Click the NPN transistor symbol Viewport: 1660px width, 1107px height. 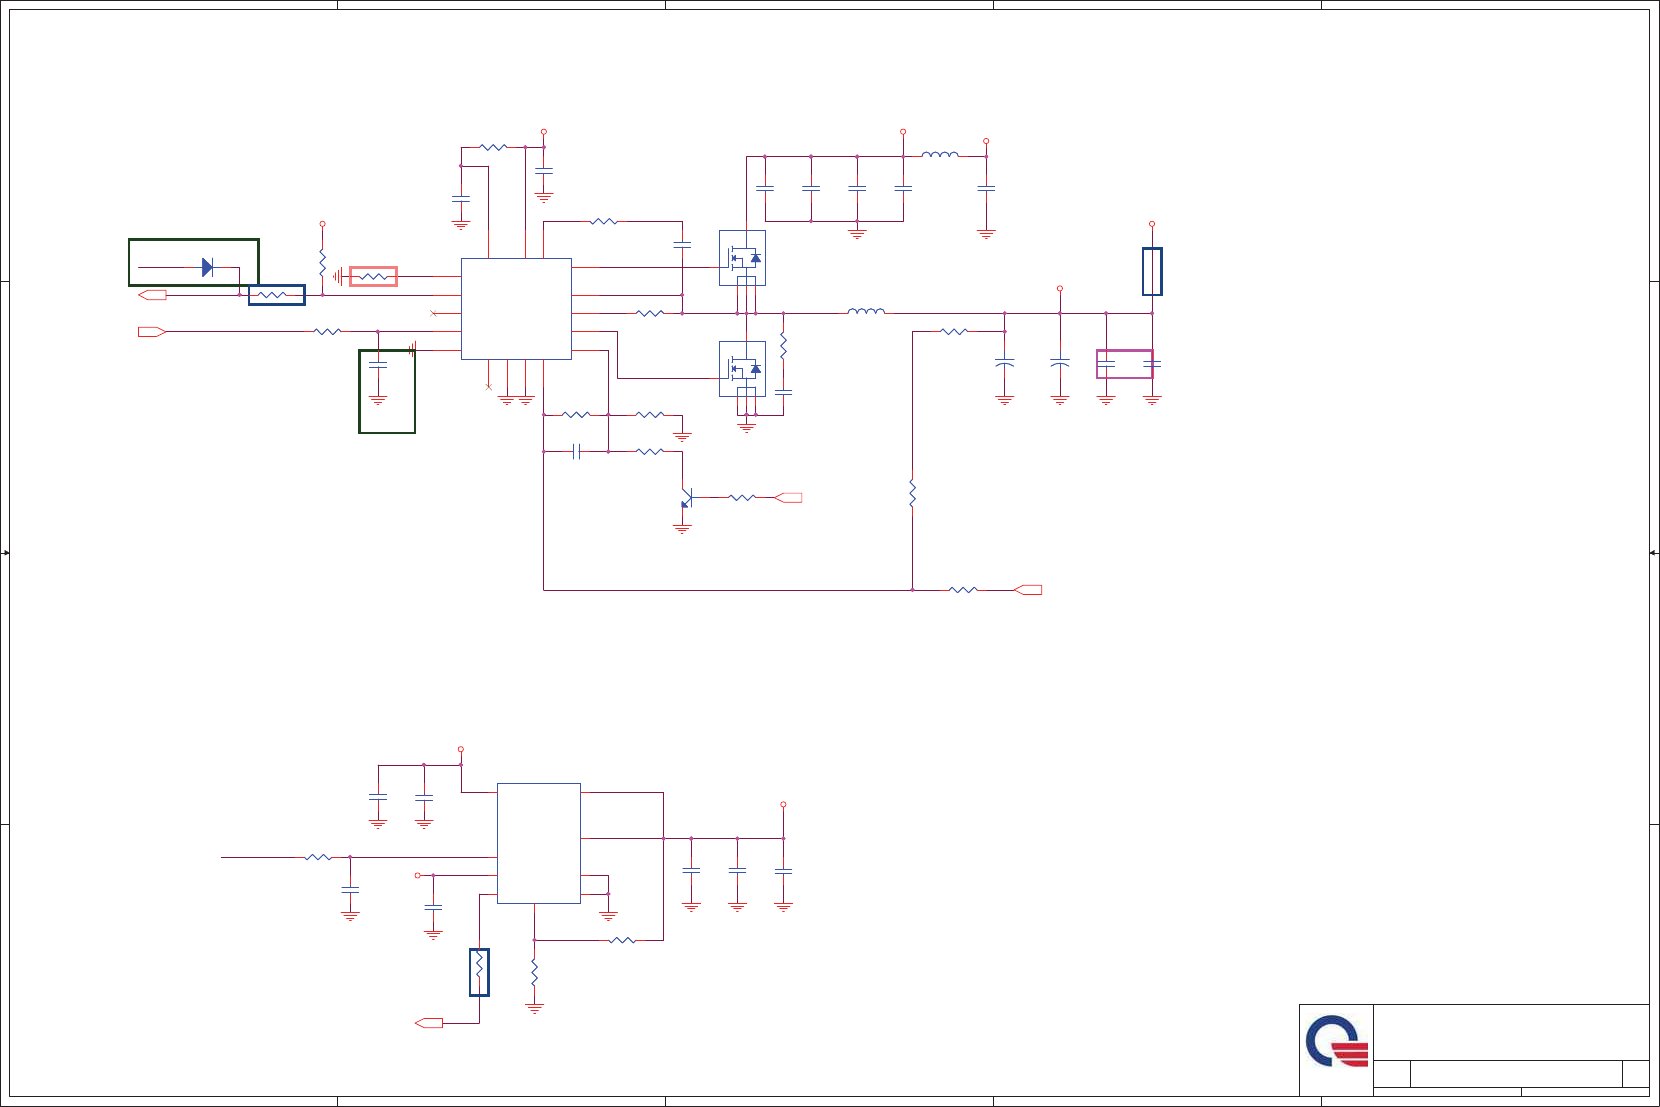[x=686, y=498]
